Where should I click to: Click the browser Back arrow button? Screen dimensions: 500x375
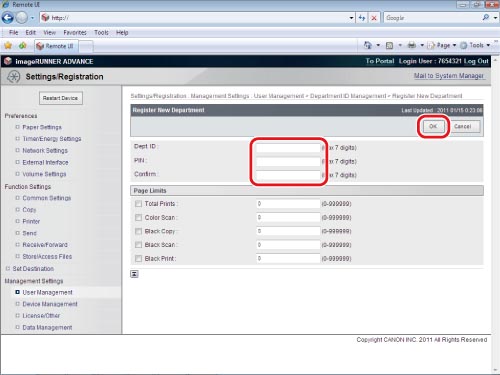(7, 18)
